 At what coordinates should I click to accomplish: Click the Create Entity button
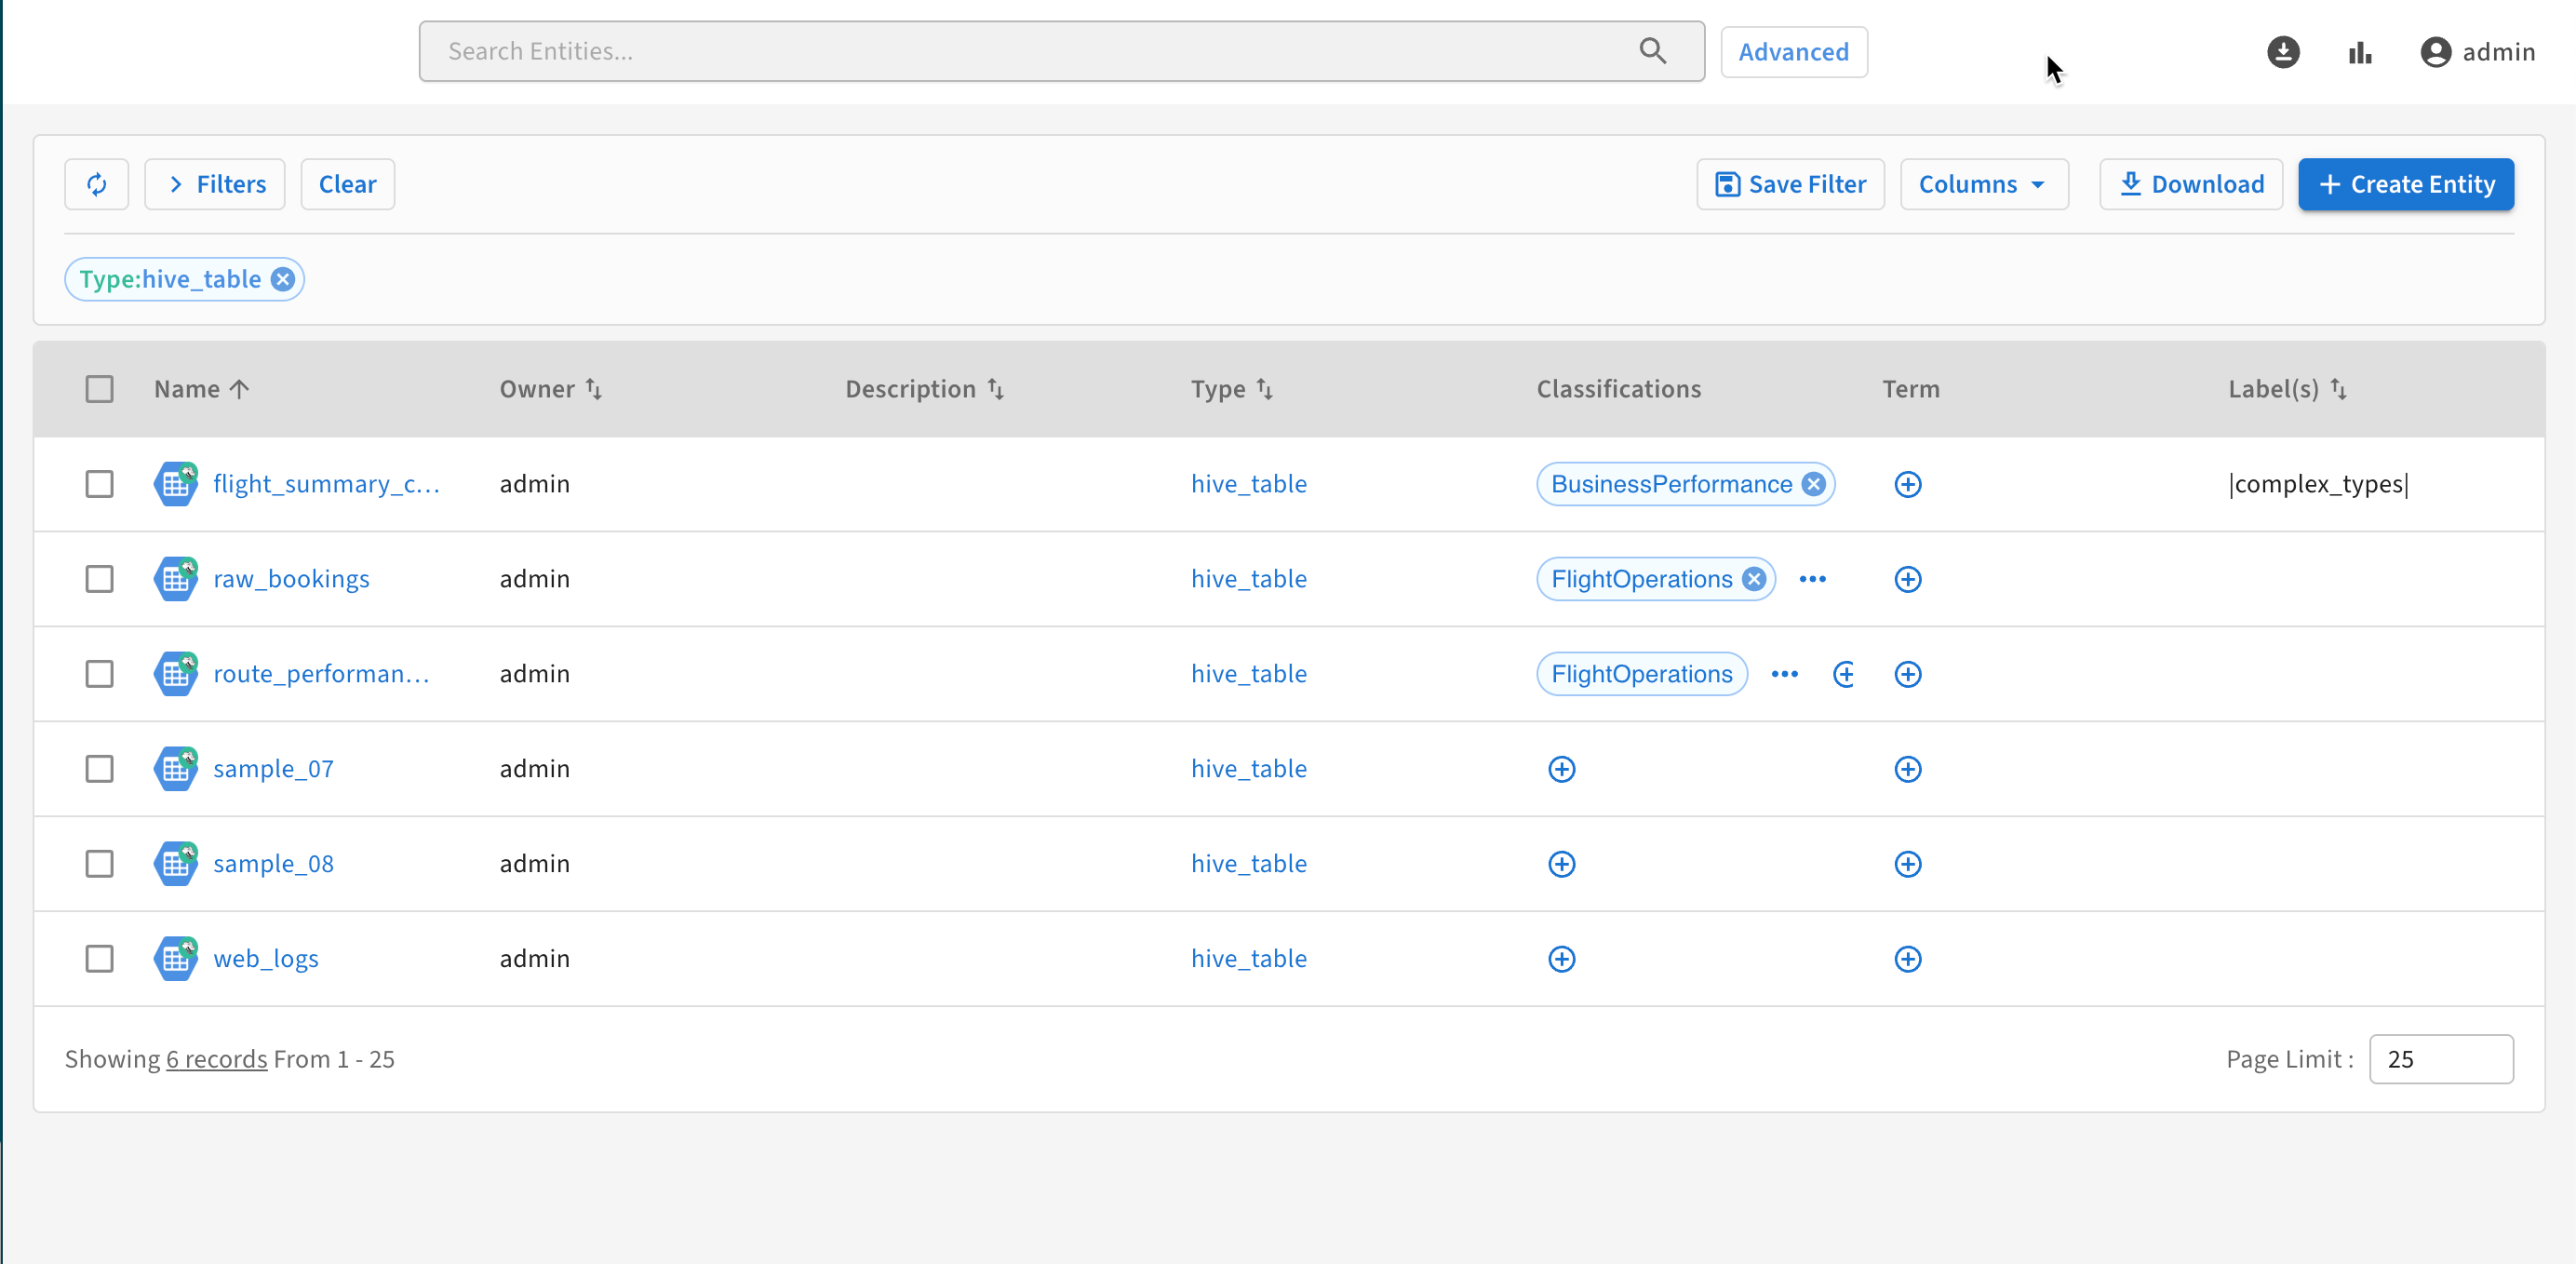click(2405, 184)
